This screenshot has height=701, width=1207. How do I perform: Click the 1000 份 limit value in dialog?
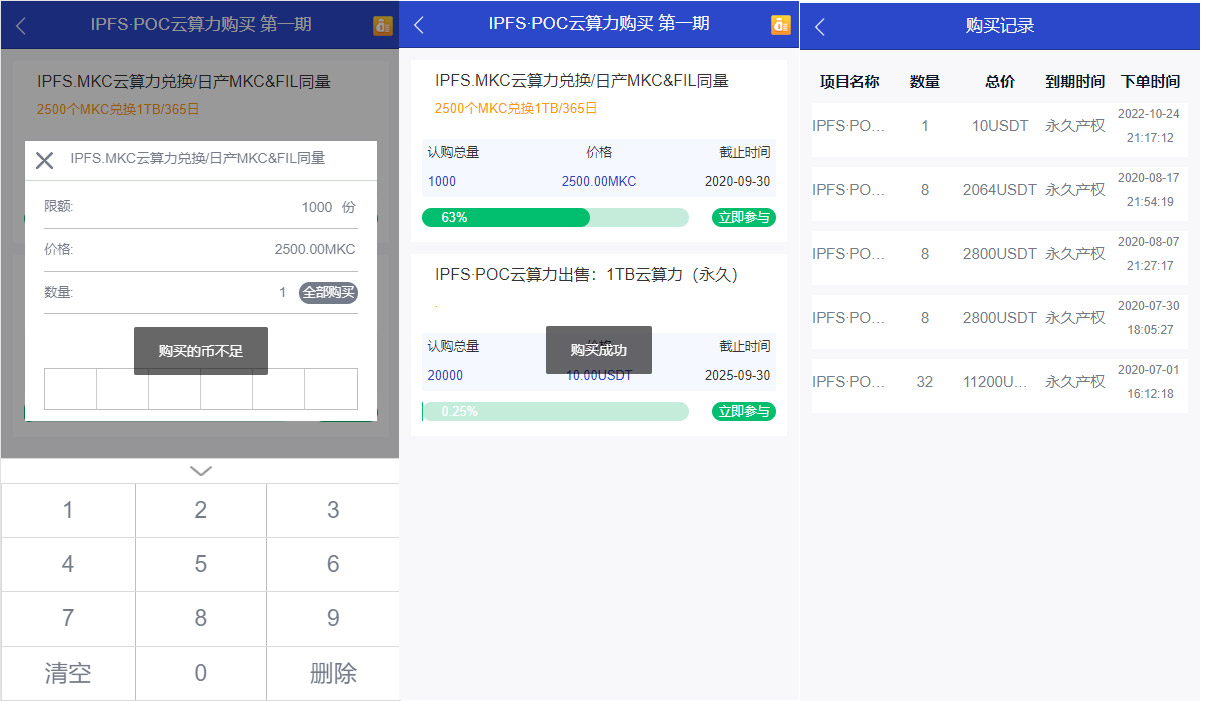(x=328, y=207)
